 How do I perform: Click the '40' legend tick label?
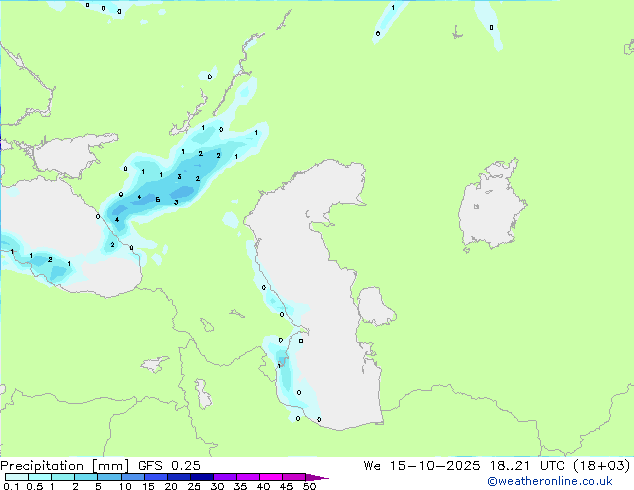[263, 486]
